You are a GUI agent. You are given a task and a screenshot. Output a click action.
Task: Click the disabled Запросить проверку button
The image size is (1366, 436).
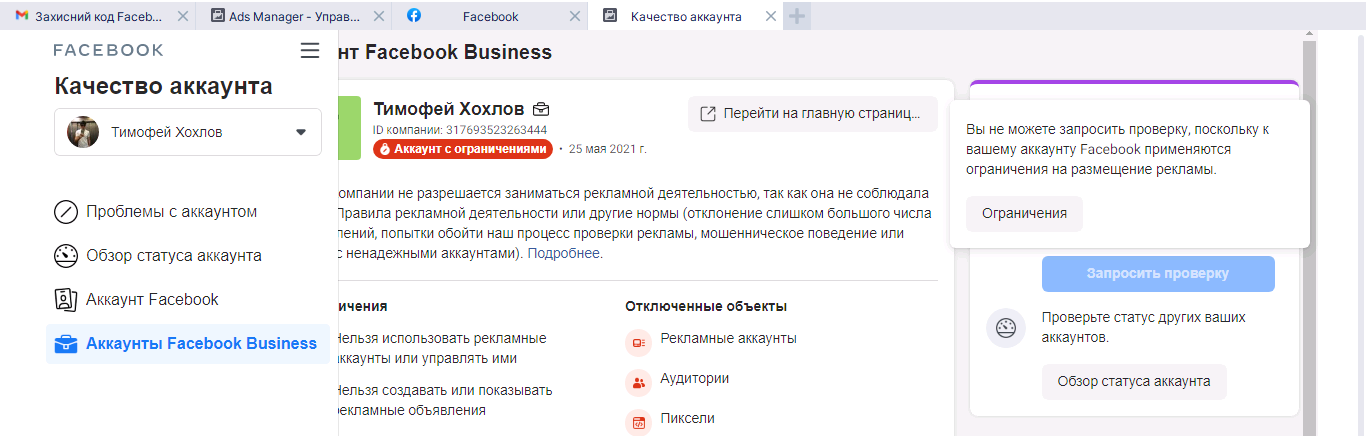[1158, 274]
